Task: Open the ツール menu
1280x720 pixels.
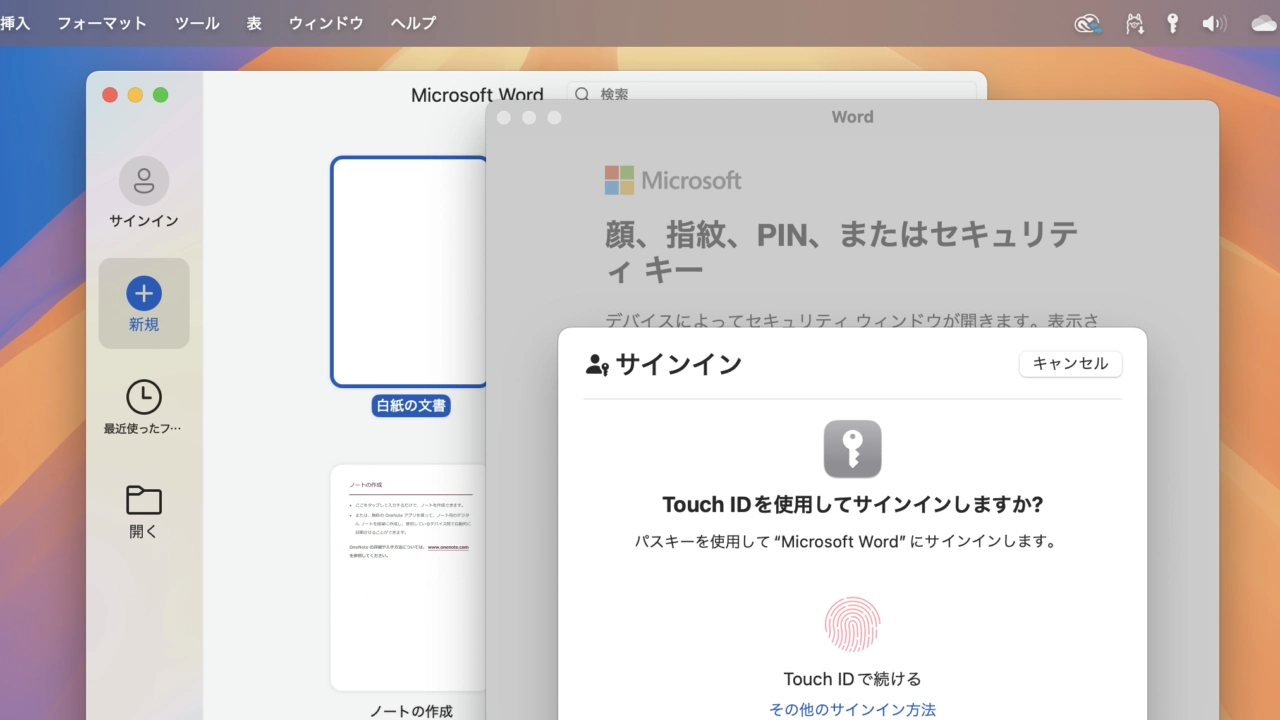Action: pos(197,23)
